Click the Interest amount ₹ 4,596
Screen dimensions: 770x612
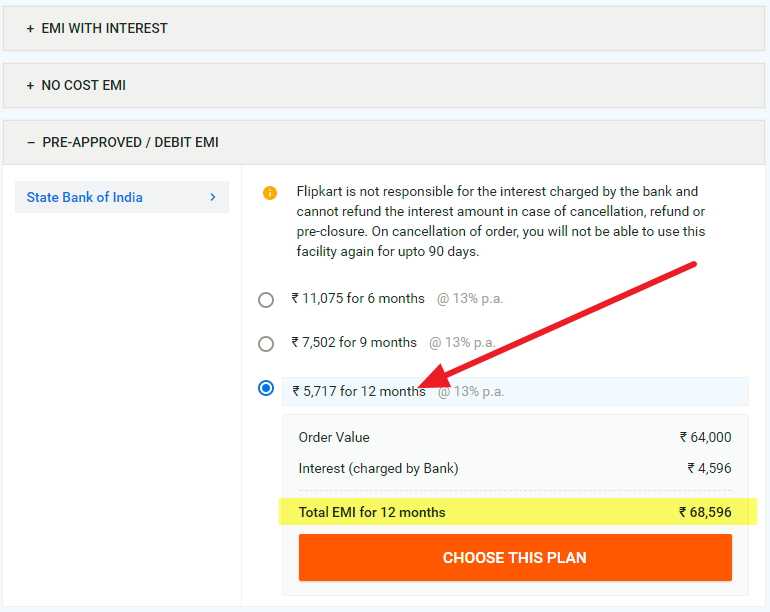pos(709,468)
